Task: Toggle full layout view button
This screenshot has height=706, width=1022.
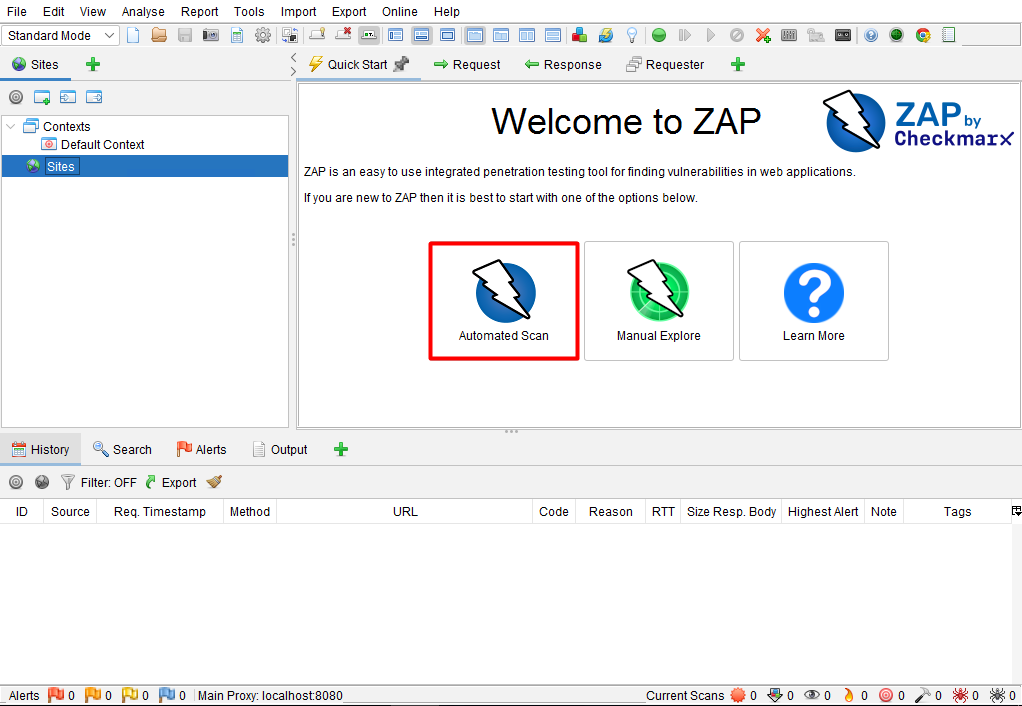Action: (x=448, y=35)
